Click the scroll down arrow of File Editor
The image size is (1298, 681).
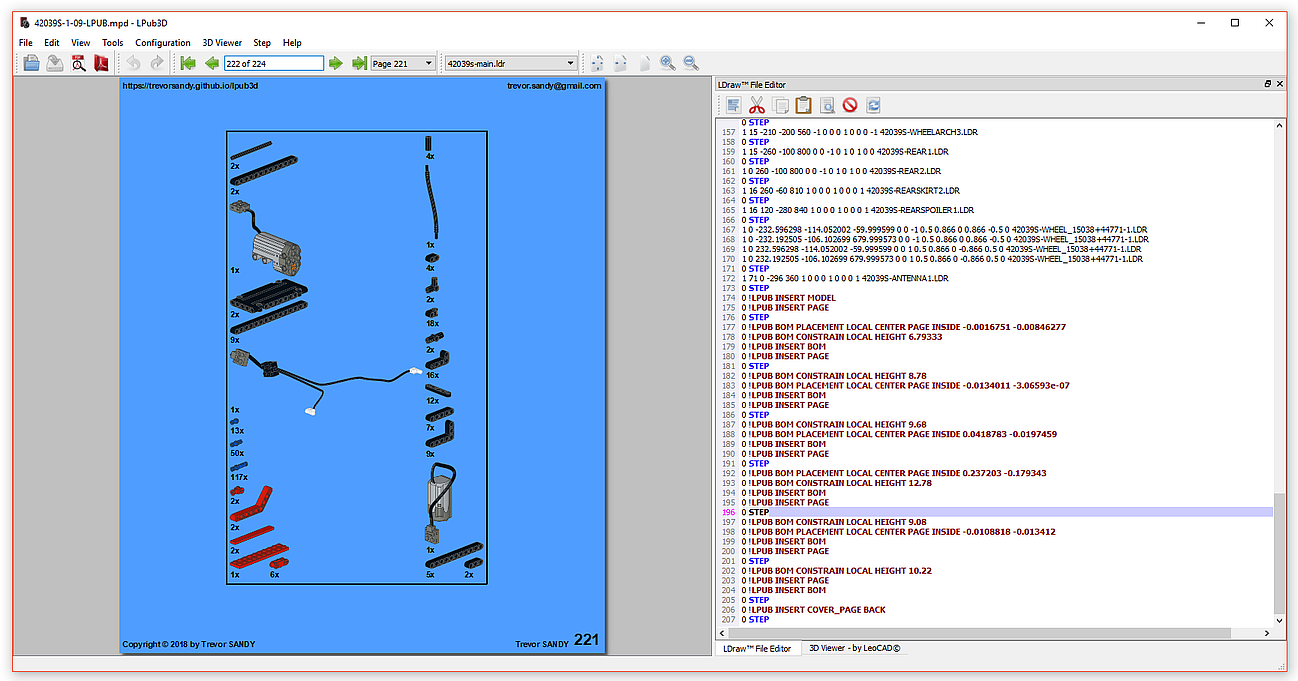[1279, 622]
